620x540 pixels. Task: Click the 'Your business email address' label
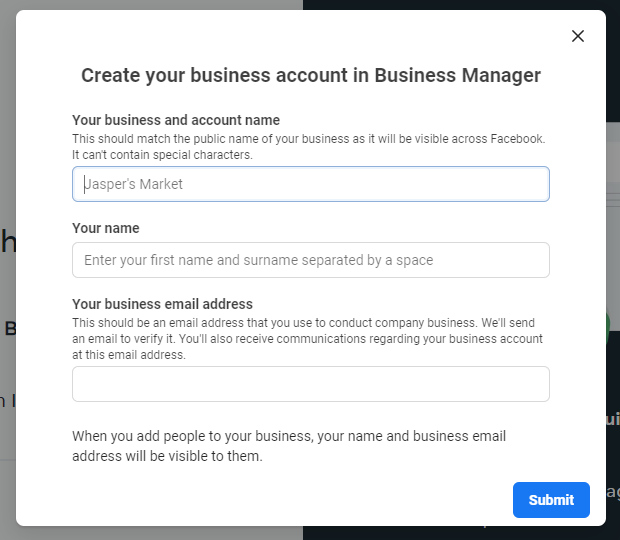(162, 304)
